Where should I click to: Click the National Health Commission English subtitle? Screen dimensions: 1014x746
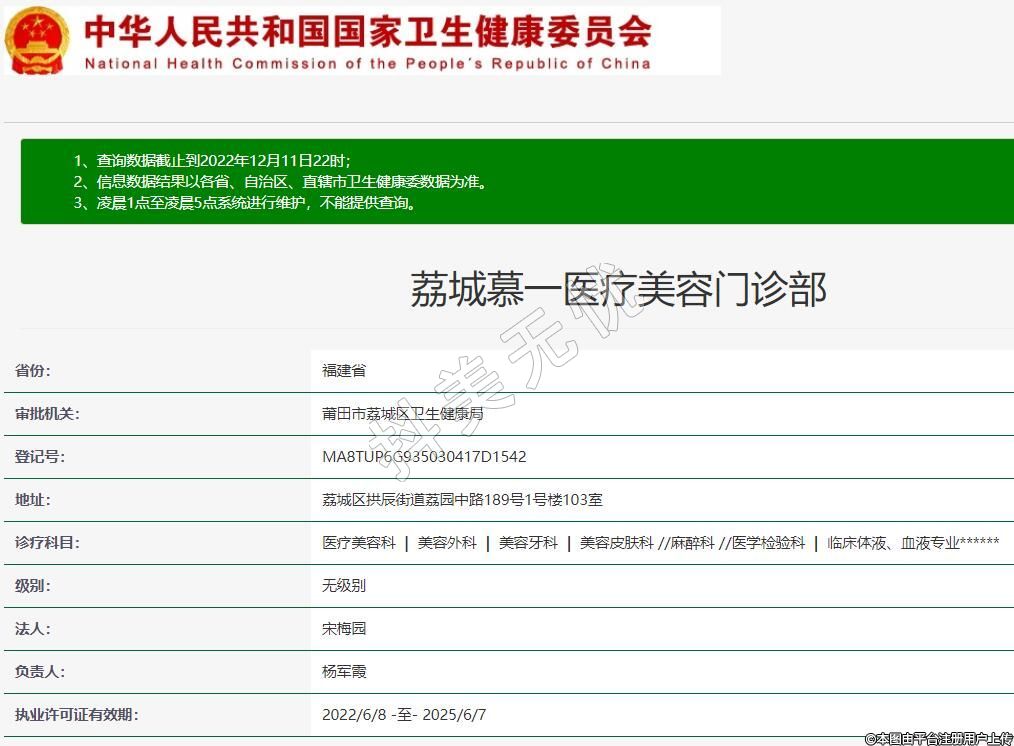pyautogui.click(x=367, y=64)
